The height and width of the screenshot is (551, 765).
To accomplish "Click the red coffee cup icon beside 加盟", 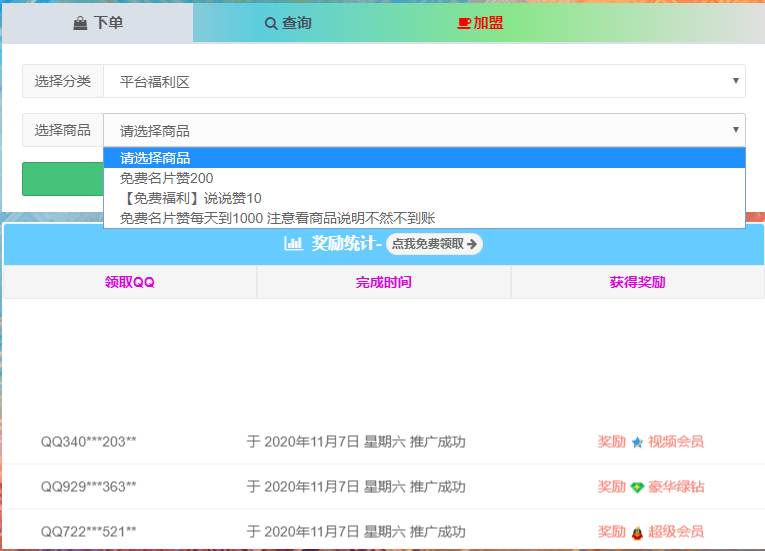I will pos(464,23).
